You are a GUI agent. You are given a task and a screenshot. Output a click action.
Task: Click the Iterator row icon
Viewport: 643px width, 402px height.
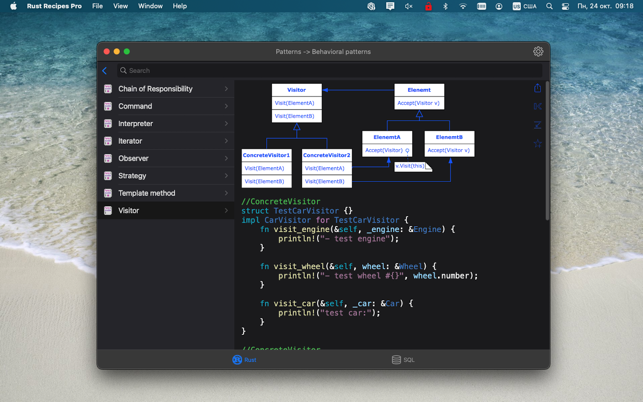click(108, 141)
